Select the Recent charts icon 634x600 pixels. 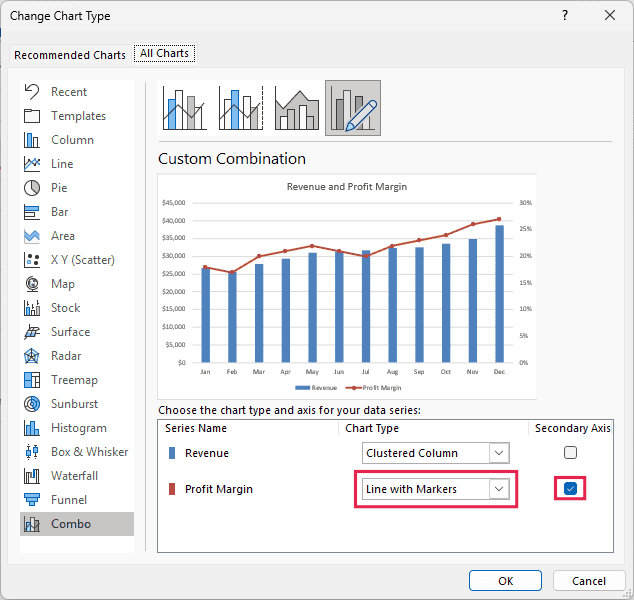(32, 92)
